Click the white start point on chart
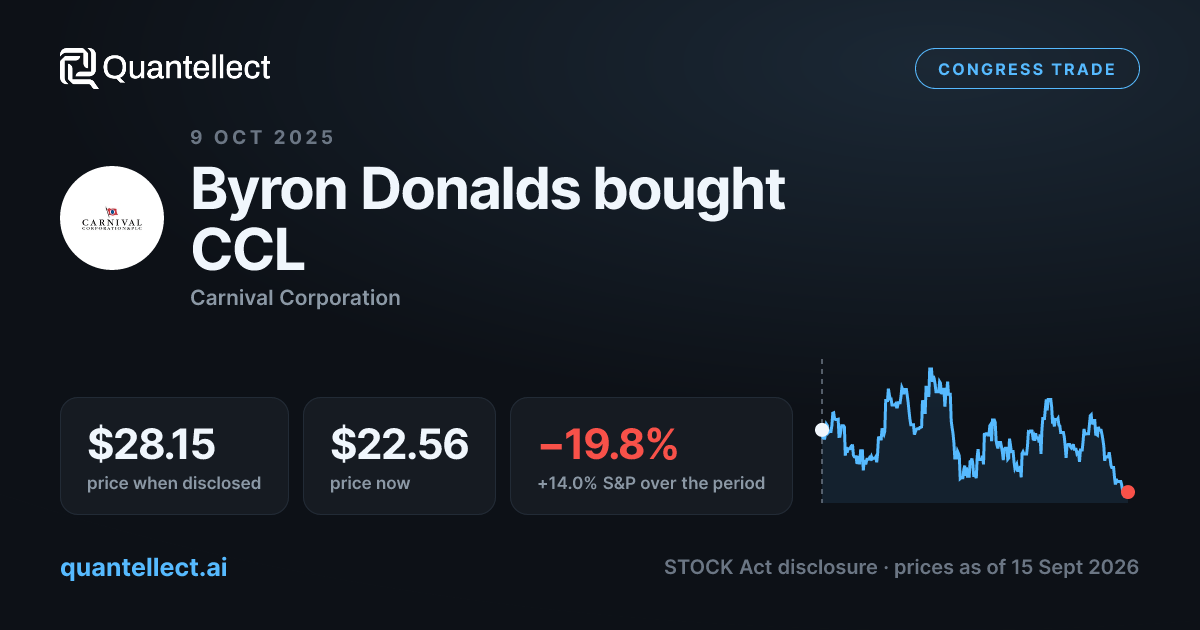The width and height of the screenshot is (1200, 630). (x=822, y=430)
